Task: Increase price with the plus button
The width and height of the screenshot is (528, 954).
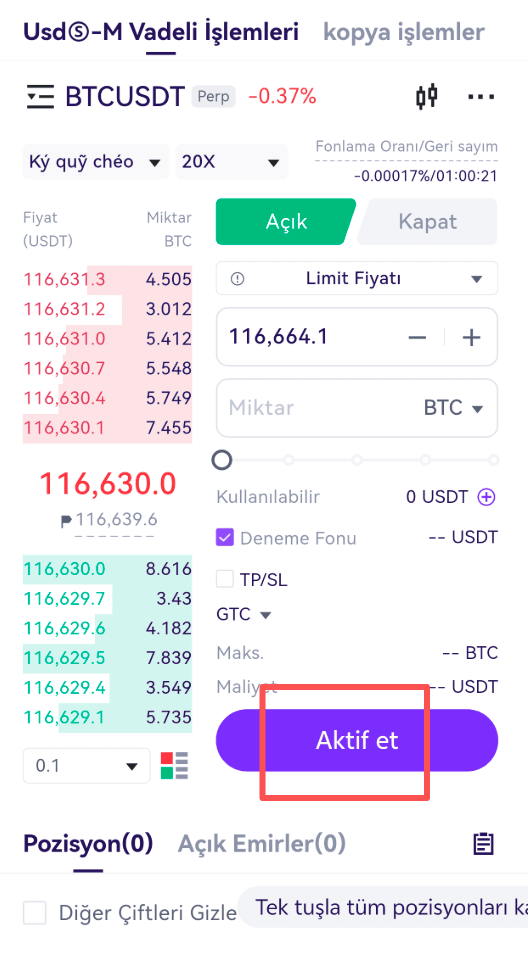Action: pos(471,337)
